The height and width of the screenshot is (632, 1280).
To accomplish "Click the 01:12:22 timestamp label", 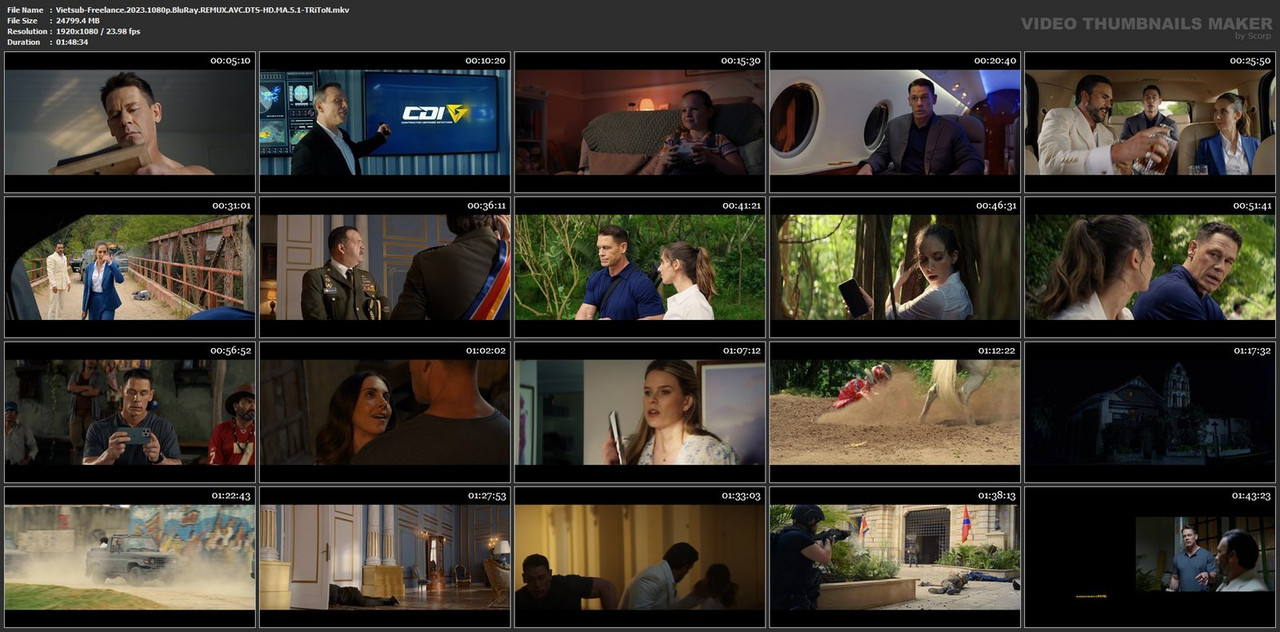I will (995, 351).
